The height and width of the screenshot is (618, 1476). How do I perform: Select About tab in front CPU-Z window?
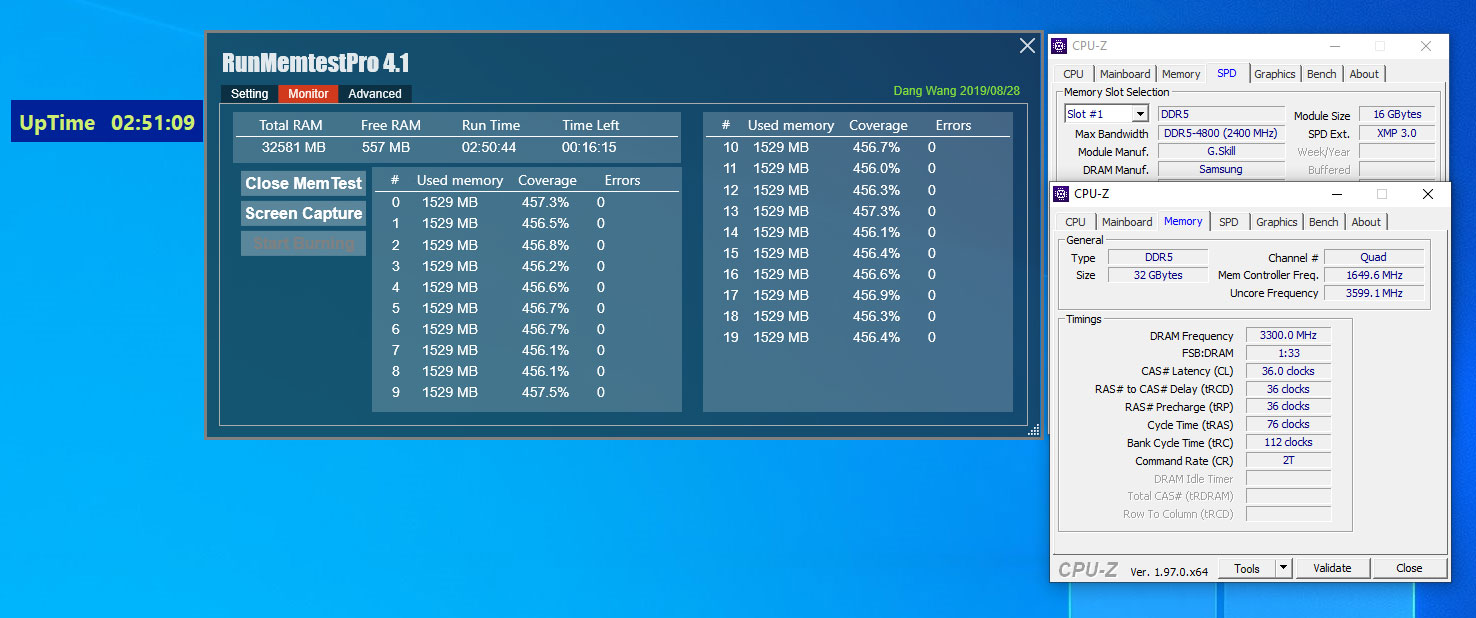point(1366,222)
